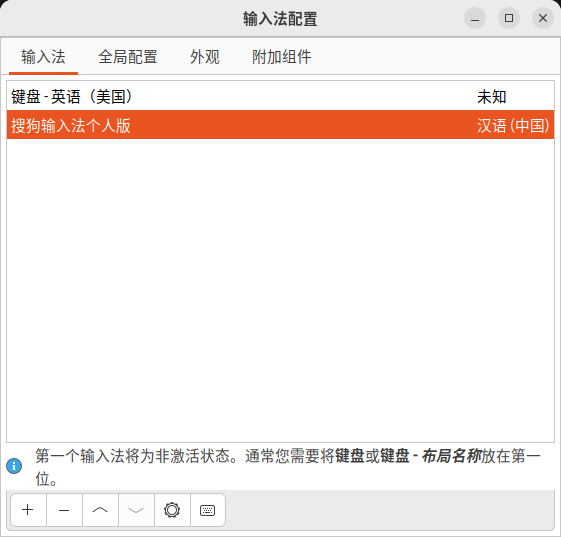The height and width of the screenshot is (537, 561).
Task: Remove selected input method with minus icon
Action: (x=64, y=510)
